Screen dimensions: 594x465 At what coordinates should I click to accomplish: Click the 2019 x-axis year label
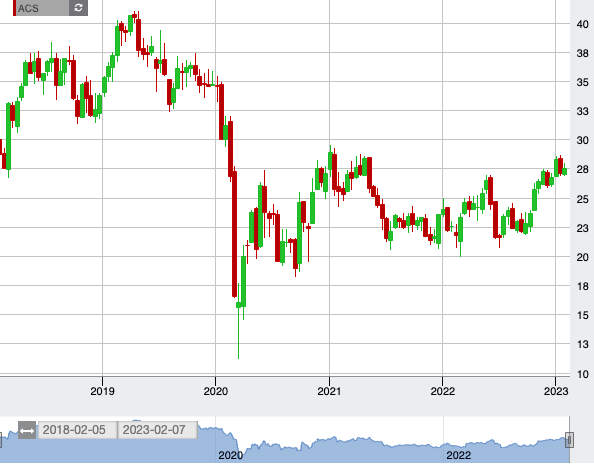pos(102,391)
